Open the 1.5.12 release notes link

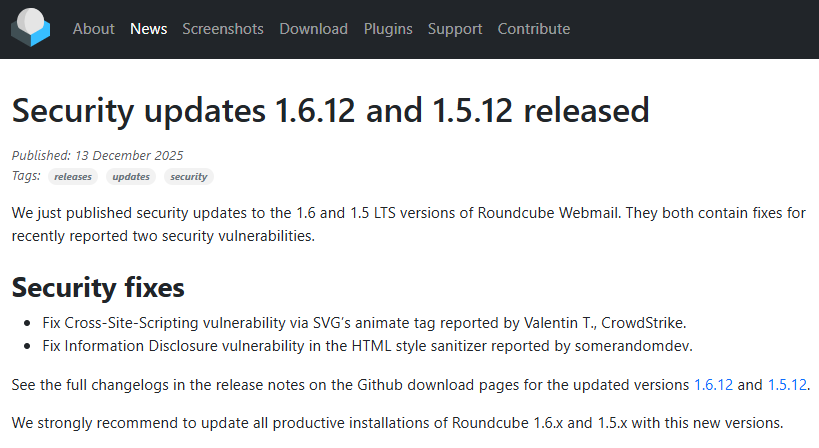[786, 384]
